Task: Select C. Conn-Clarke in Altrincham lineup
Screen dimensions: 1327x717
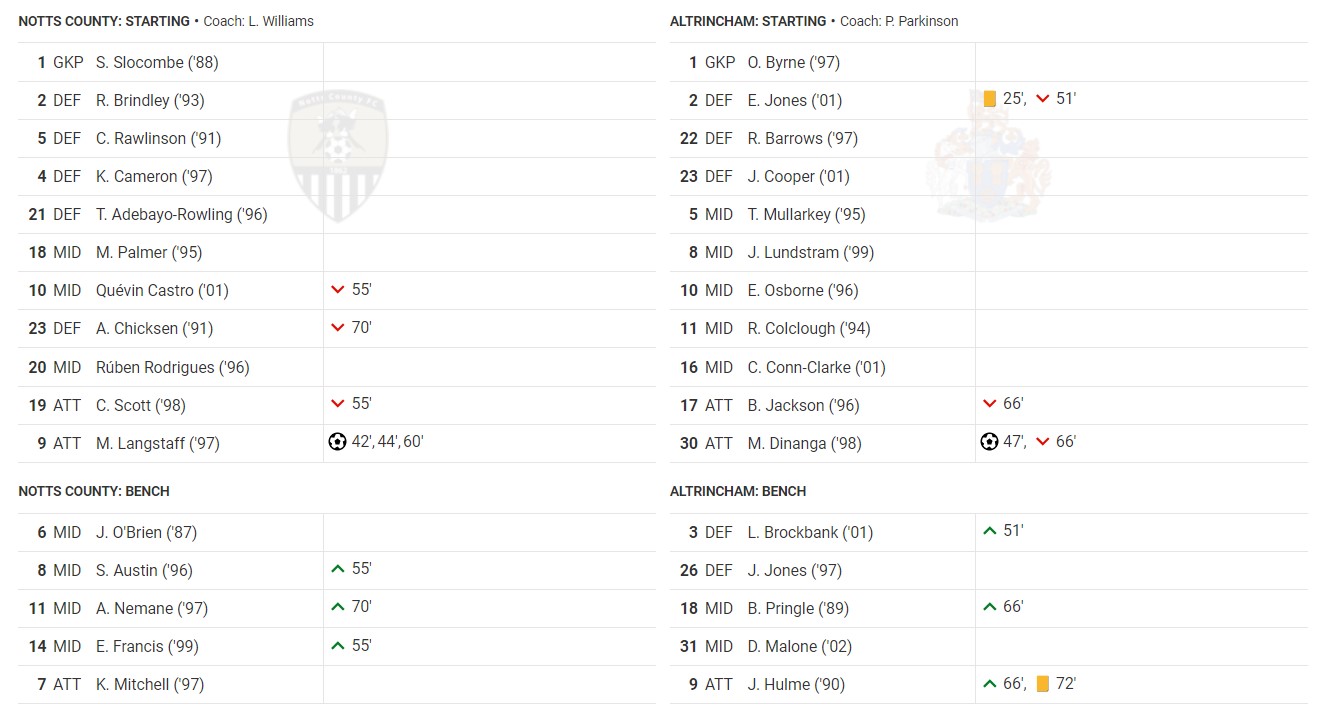Action: [x=816, y=367]
